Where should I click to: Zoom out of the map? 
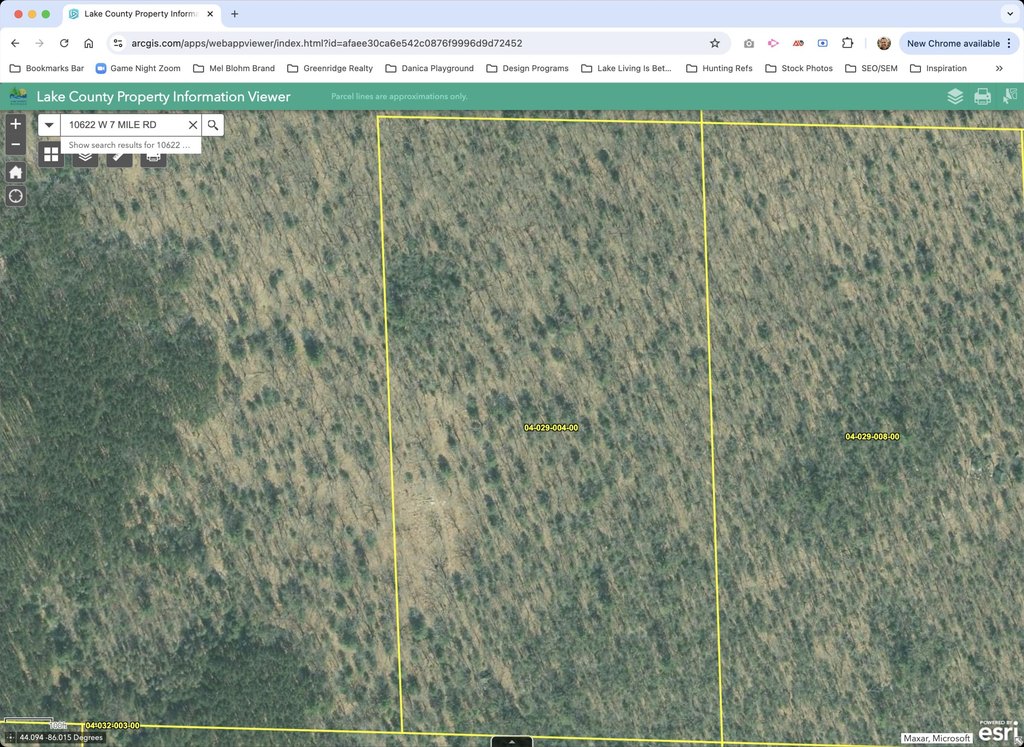[x=15, y=146]
